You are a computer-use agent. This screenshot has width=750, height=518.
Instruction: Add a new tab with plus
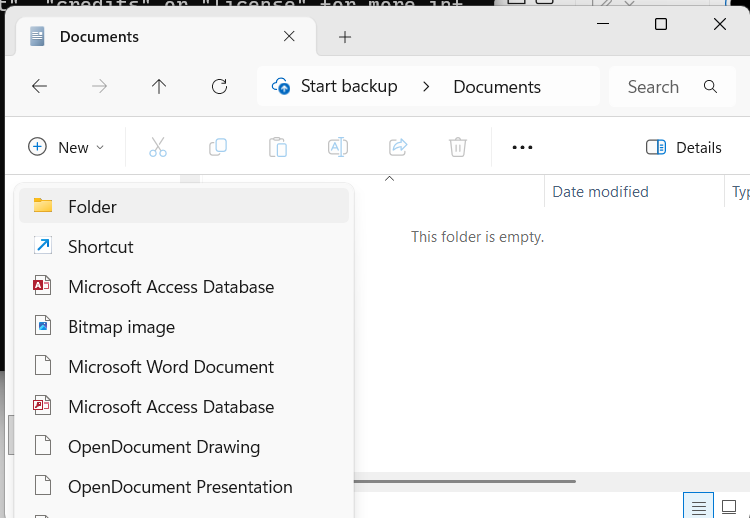(345, 37)
